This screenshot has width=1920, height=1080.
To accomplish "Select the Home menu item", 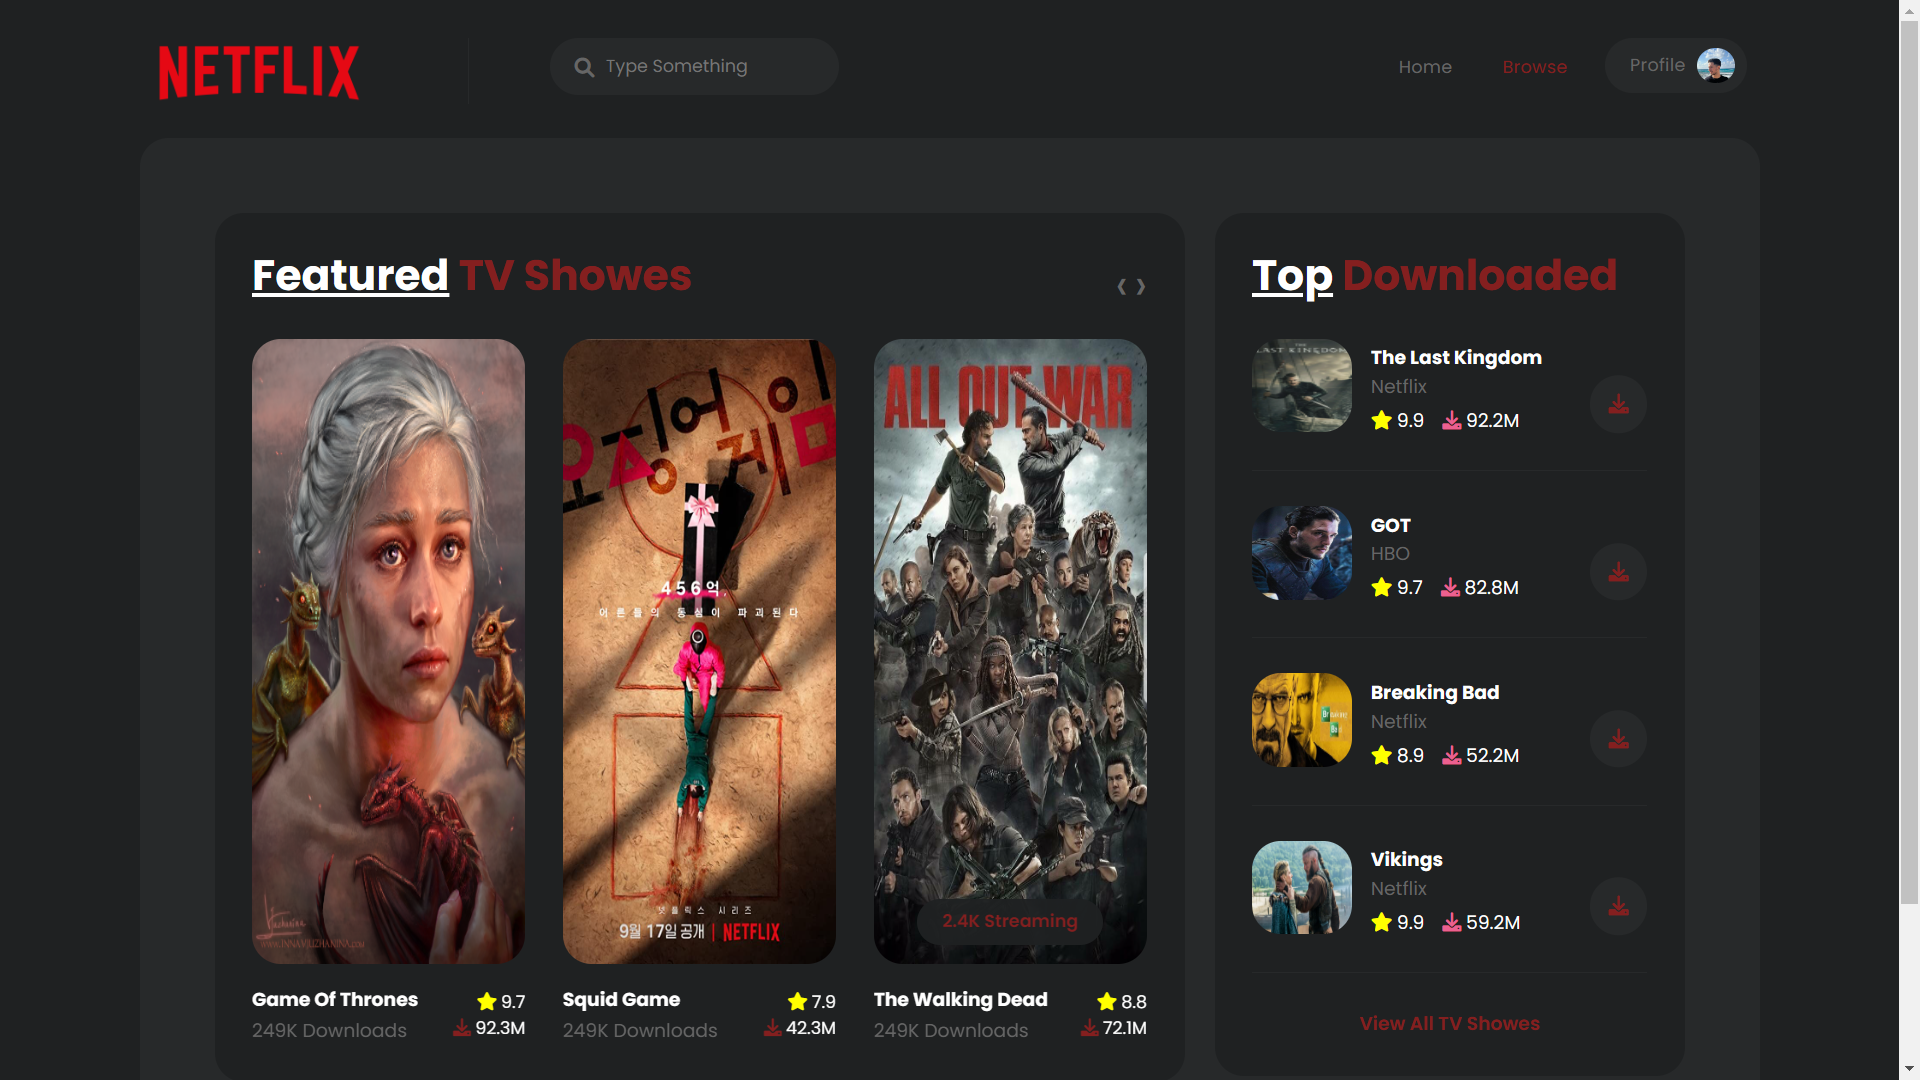I will tap(1425, 66).
